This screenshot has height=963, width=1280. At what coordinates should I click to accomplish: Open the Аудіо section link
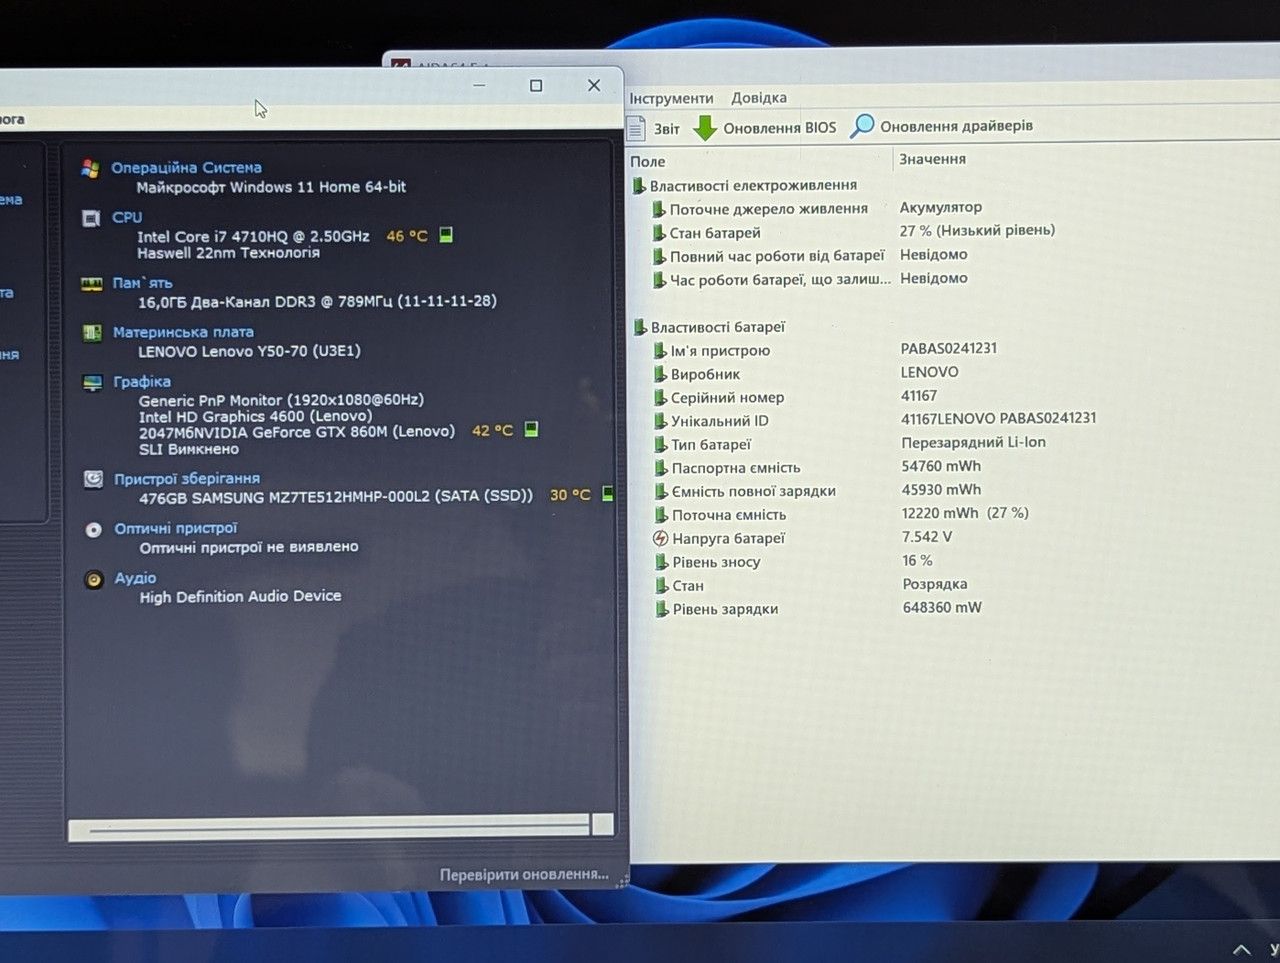point(135,578)
